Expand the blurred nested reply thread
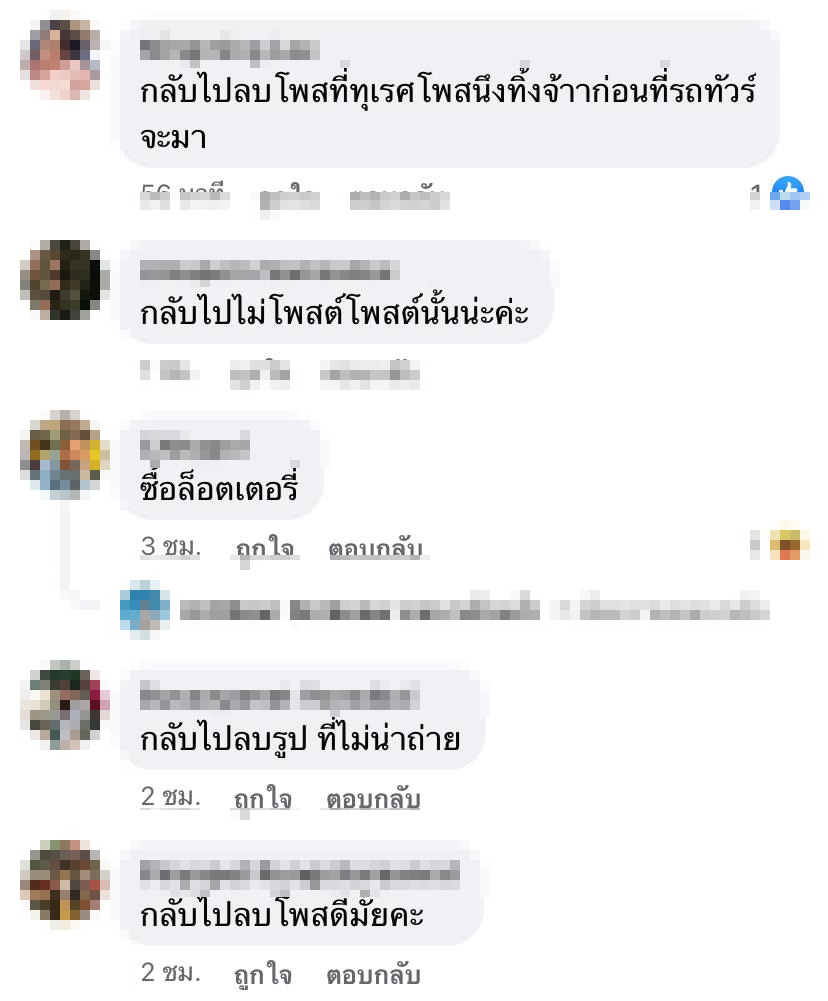Image resolution: width=828 pixels, height=1001 pixels. (x=474, y=609)
